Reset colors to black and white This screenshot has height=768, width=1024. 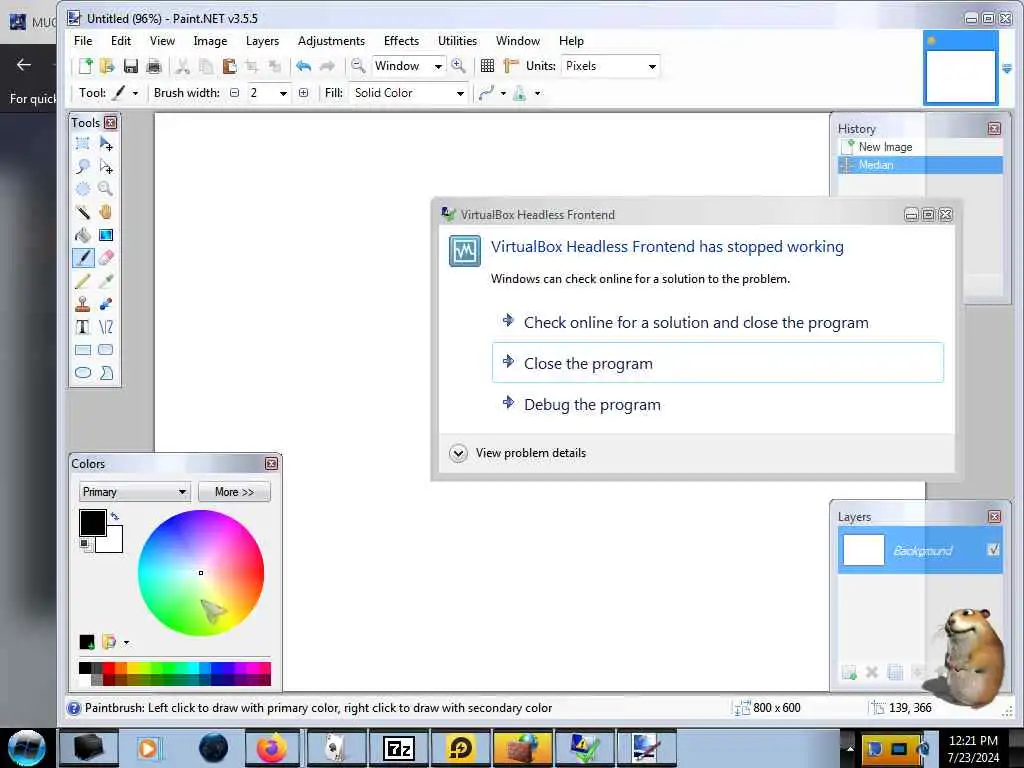point(86,545)
